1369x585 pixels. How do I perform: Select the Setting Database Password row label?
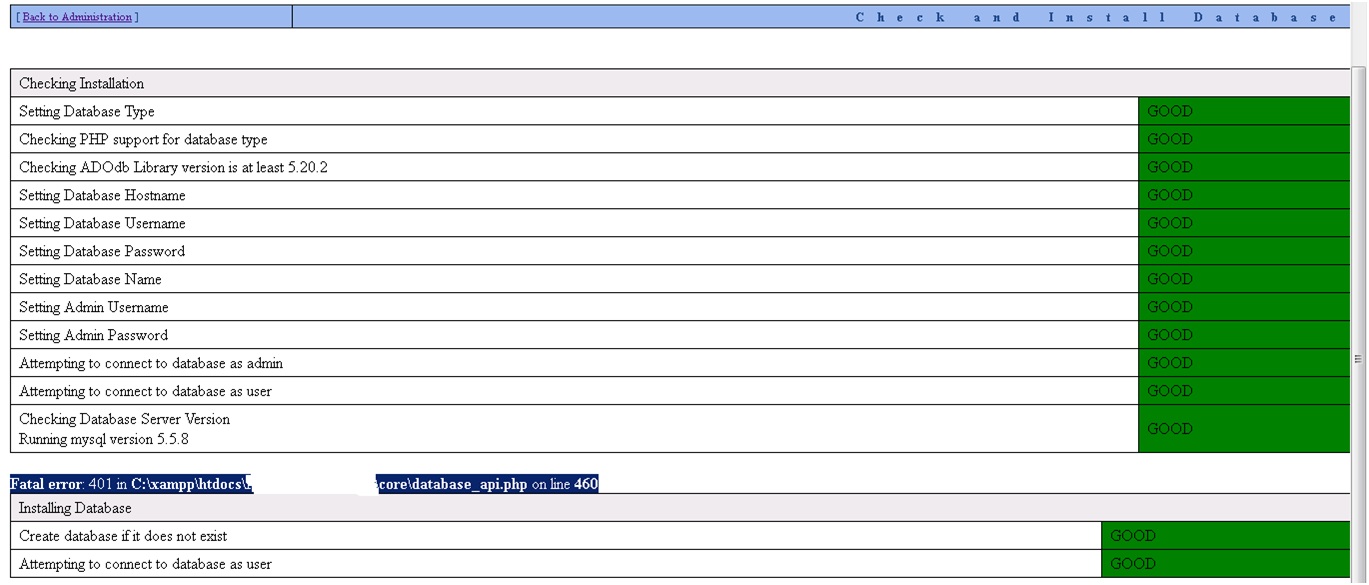[x=102, y=252]
